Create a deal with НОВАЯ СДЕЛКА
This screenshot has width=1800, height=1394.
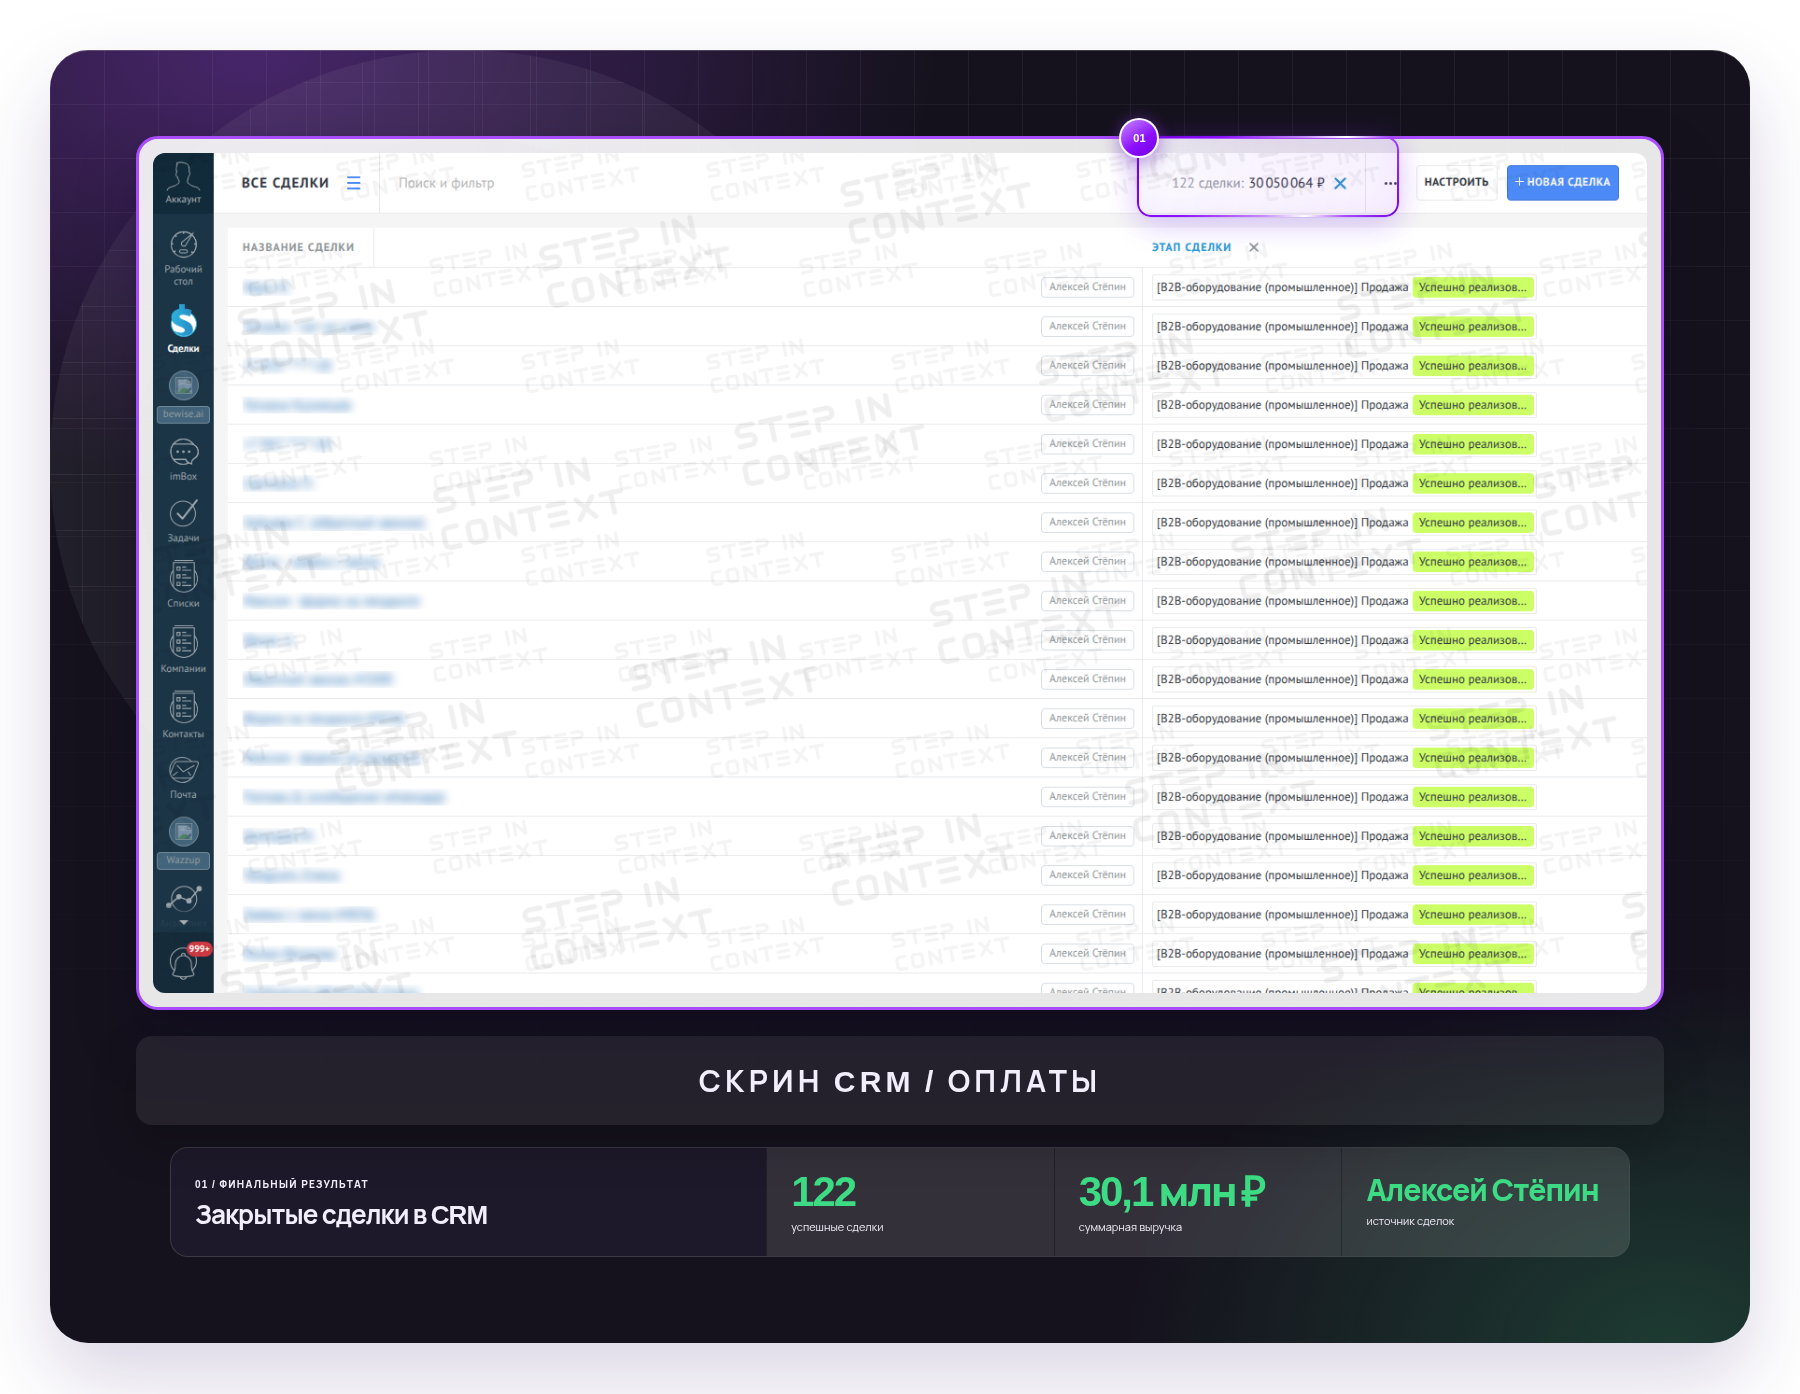click(x=1563, y=182)
